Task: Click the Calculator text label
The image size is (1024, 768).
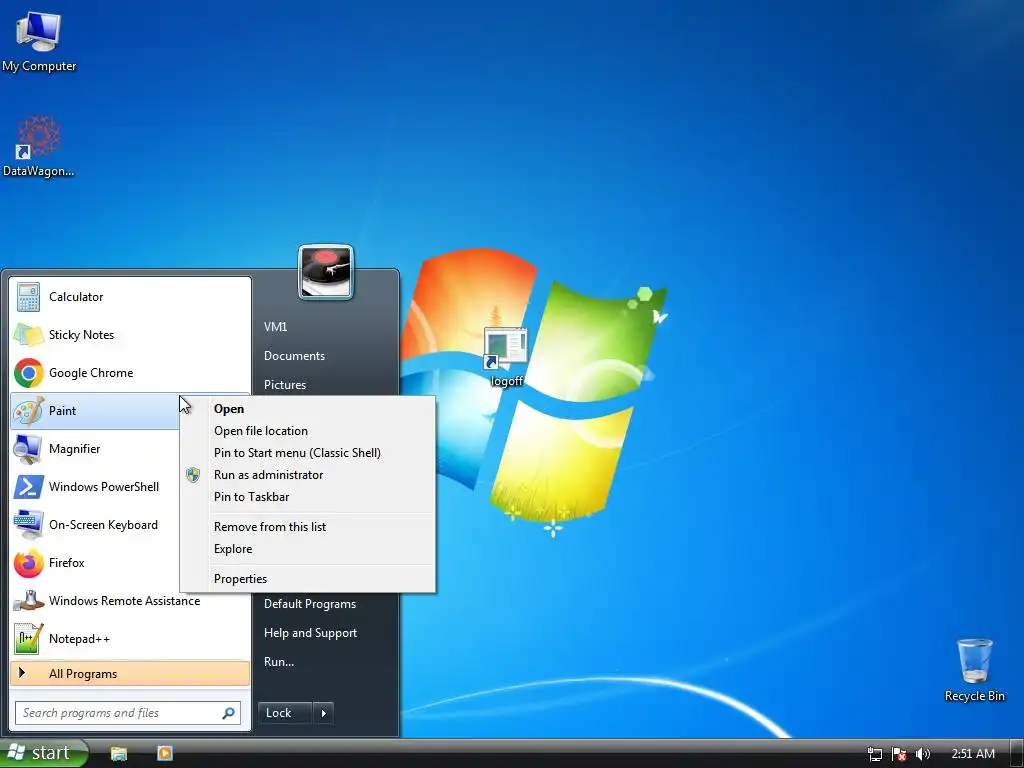Action: click(x=76, y=297)
